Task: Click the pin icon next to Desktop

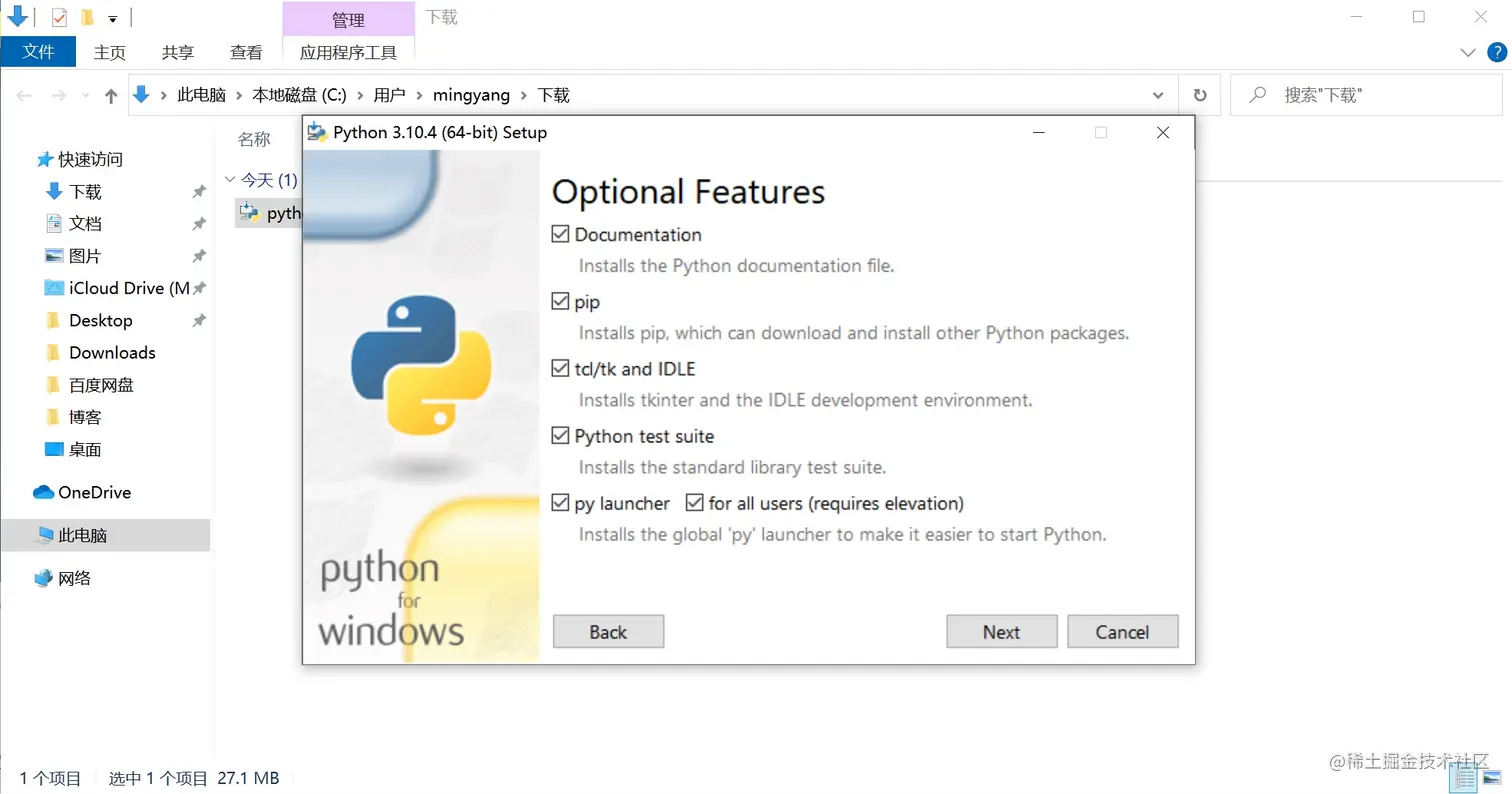Action: click(199, 321)
